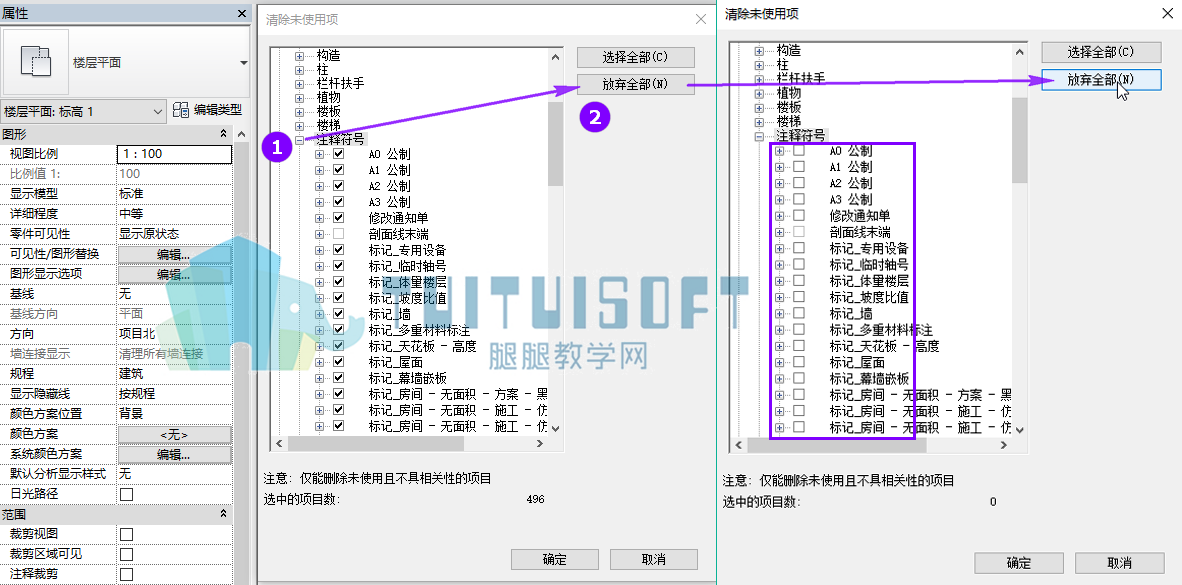
Task: Check A2 公制 in right dialog
Action: click(x=799, y=183)
